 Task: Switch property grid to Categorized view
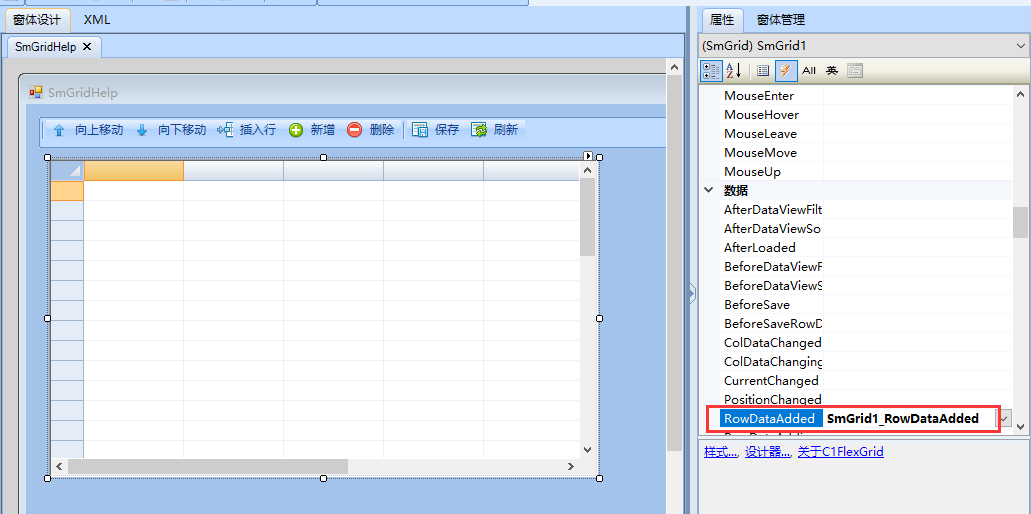pyautogui.click(x=711, y=70)
